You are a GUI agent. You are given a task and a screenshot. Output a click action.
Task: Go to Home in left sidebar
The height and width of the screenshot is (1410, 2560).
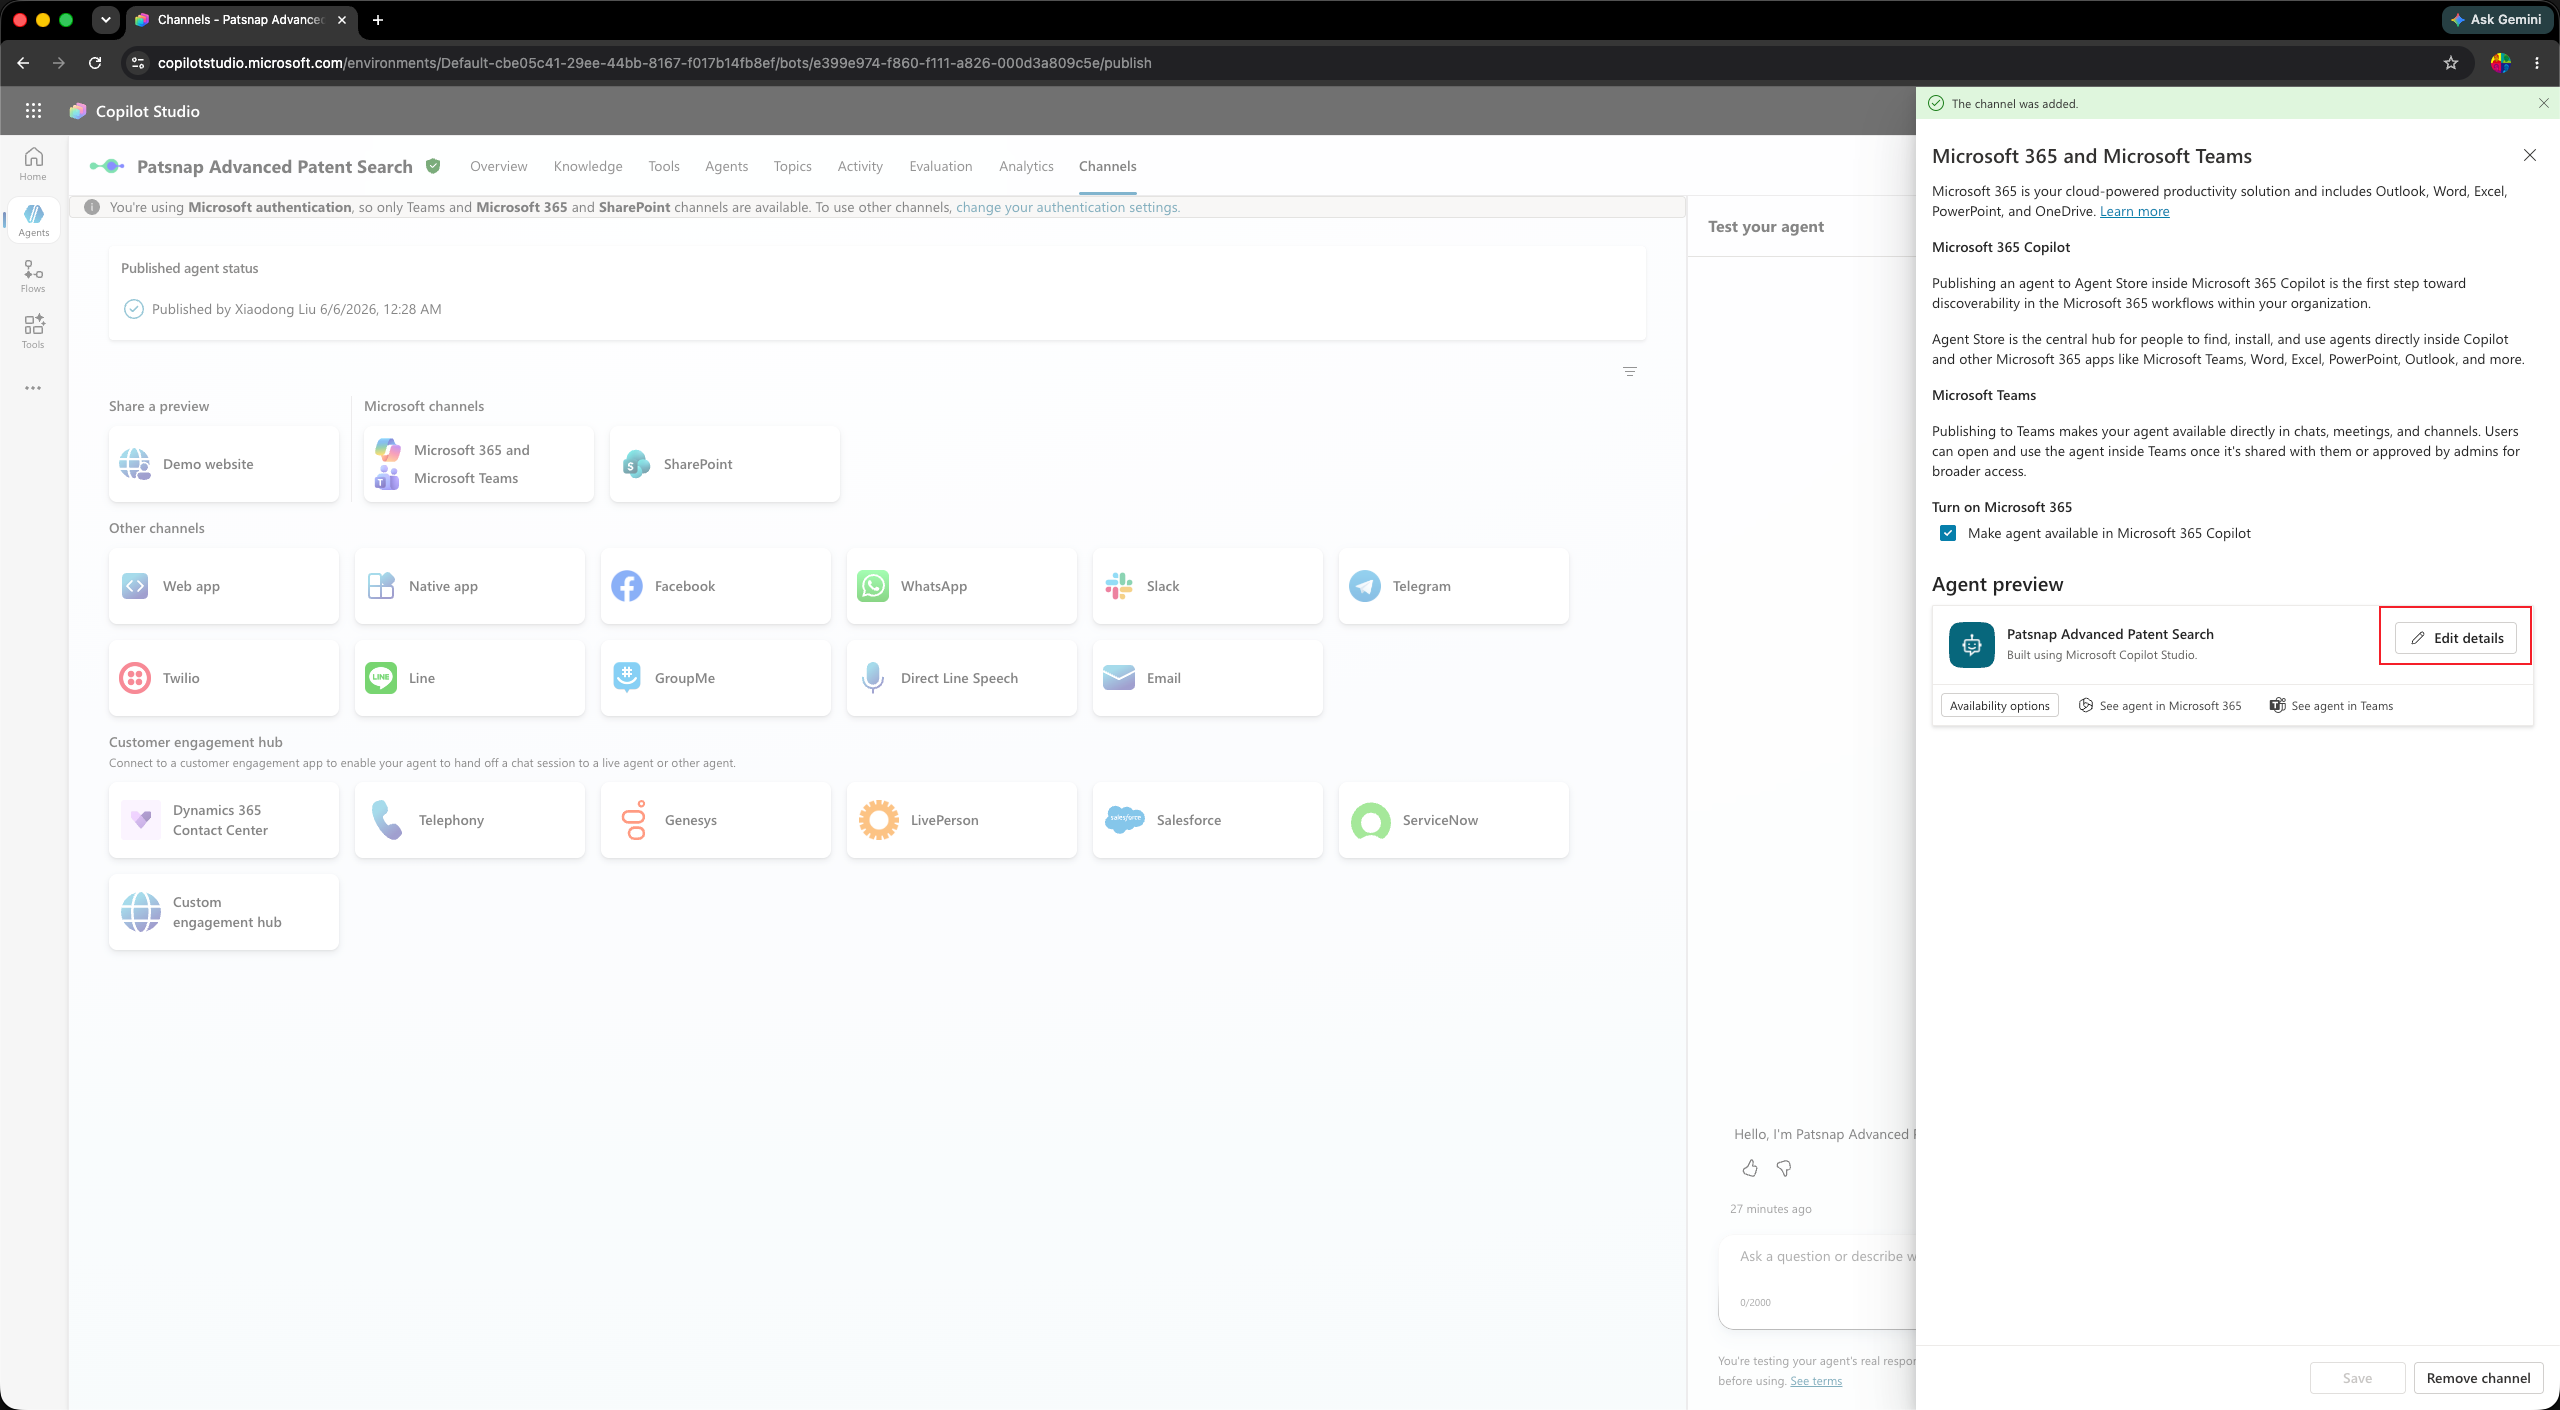[x=33, y=164]
